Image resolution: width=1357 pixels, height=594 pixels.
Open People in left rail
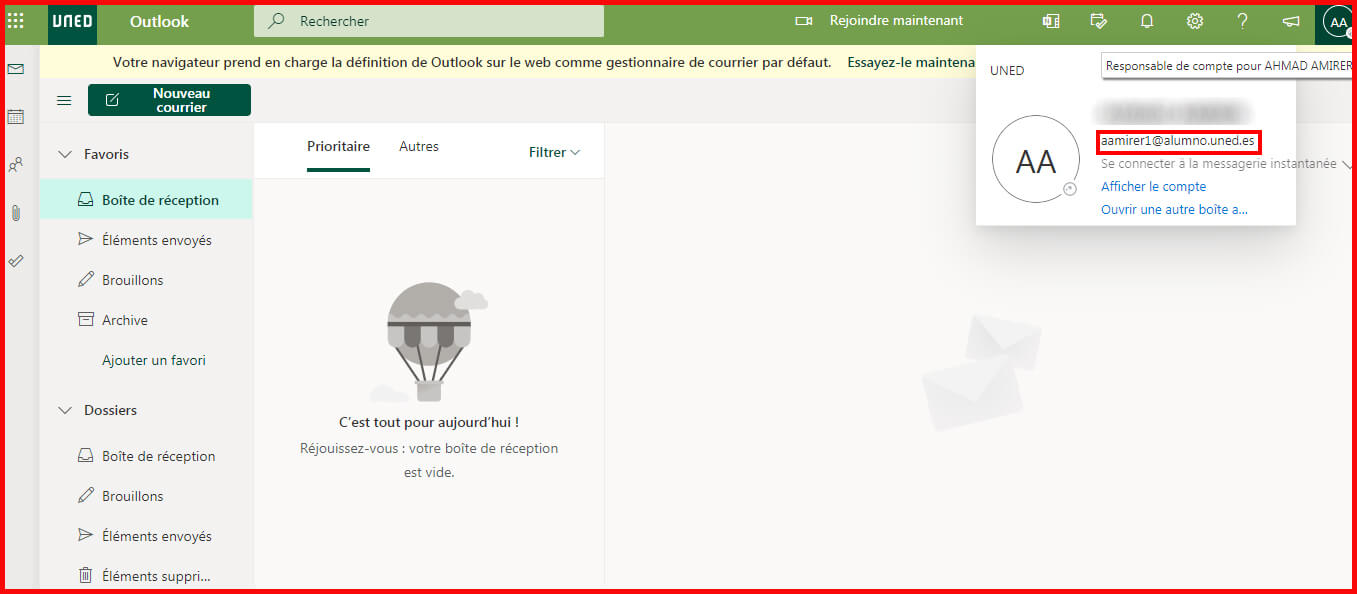(x=15, y=165)
